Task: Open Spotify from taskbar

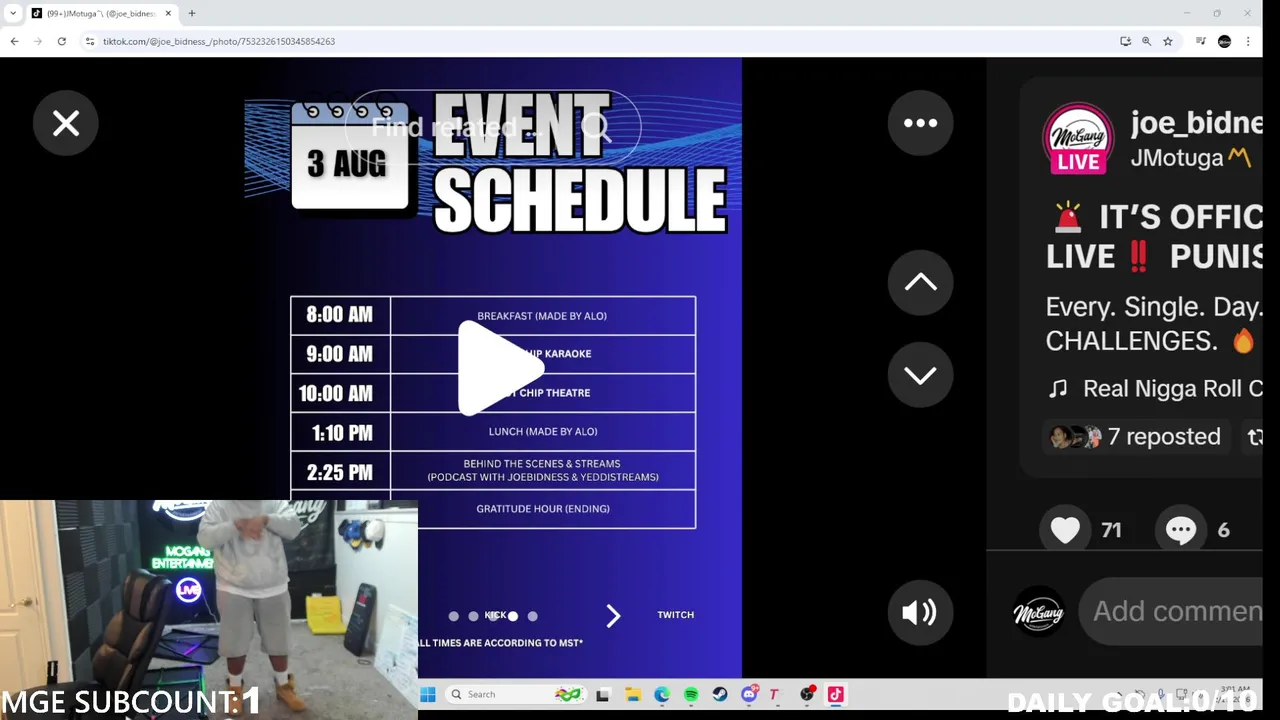Action: click(x=691, y=695)
